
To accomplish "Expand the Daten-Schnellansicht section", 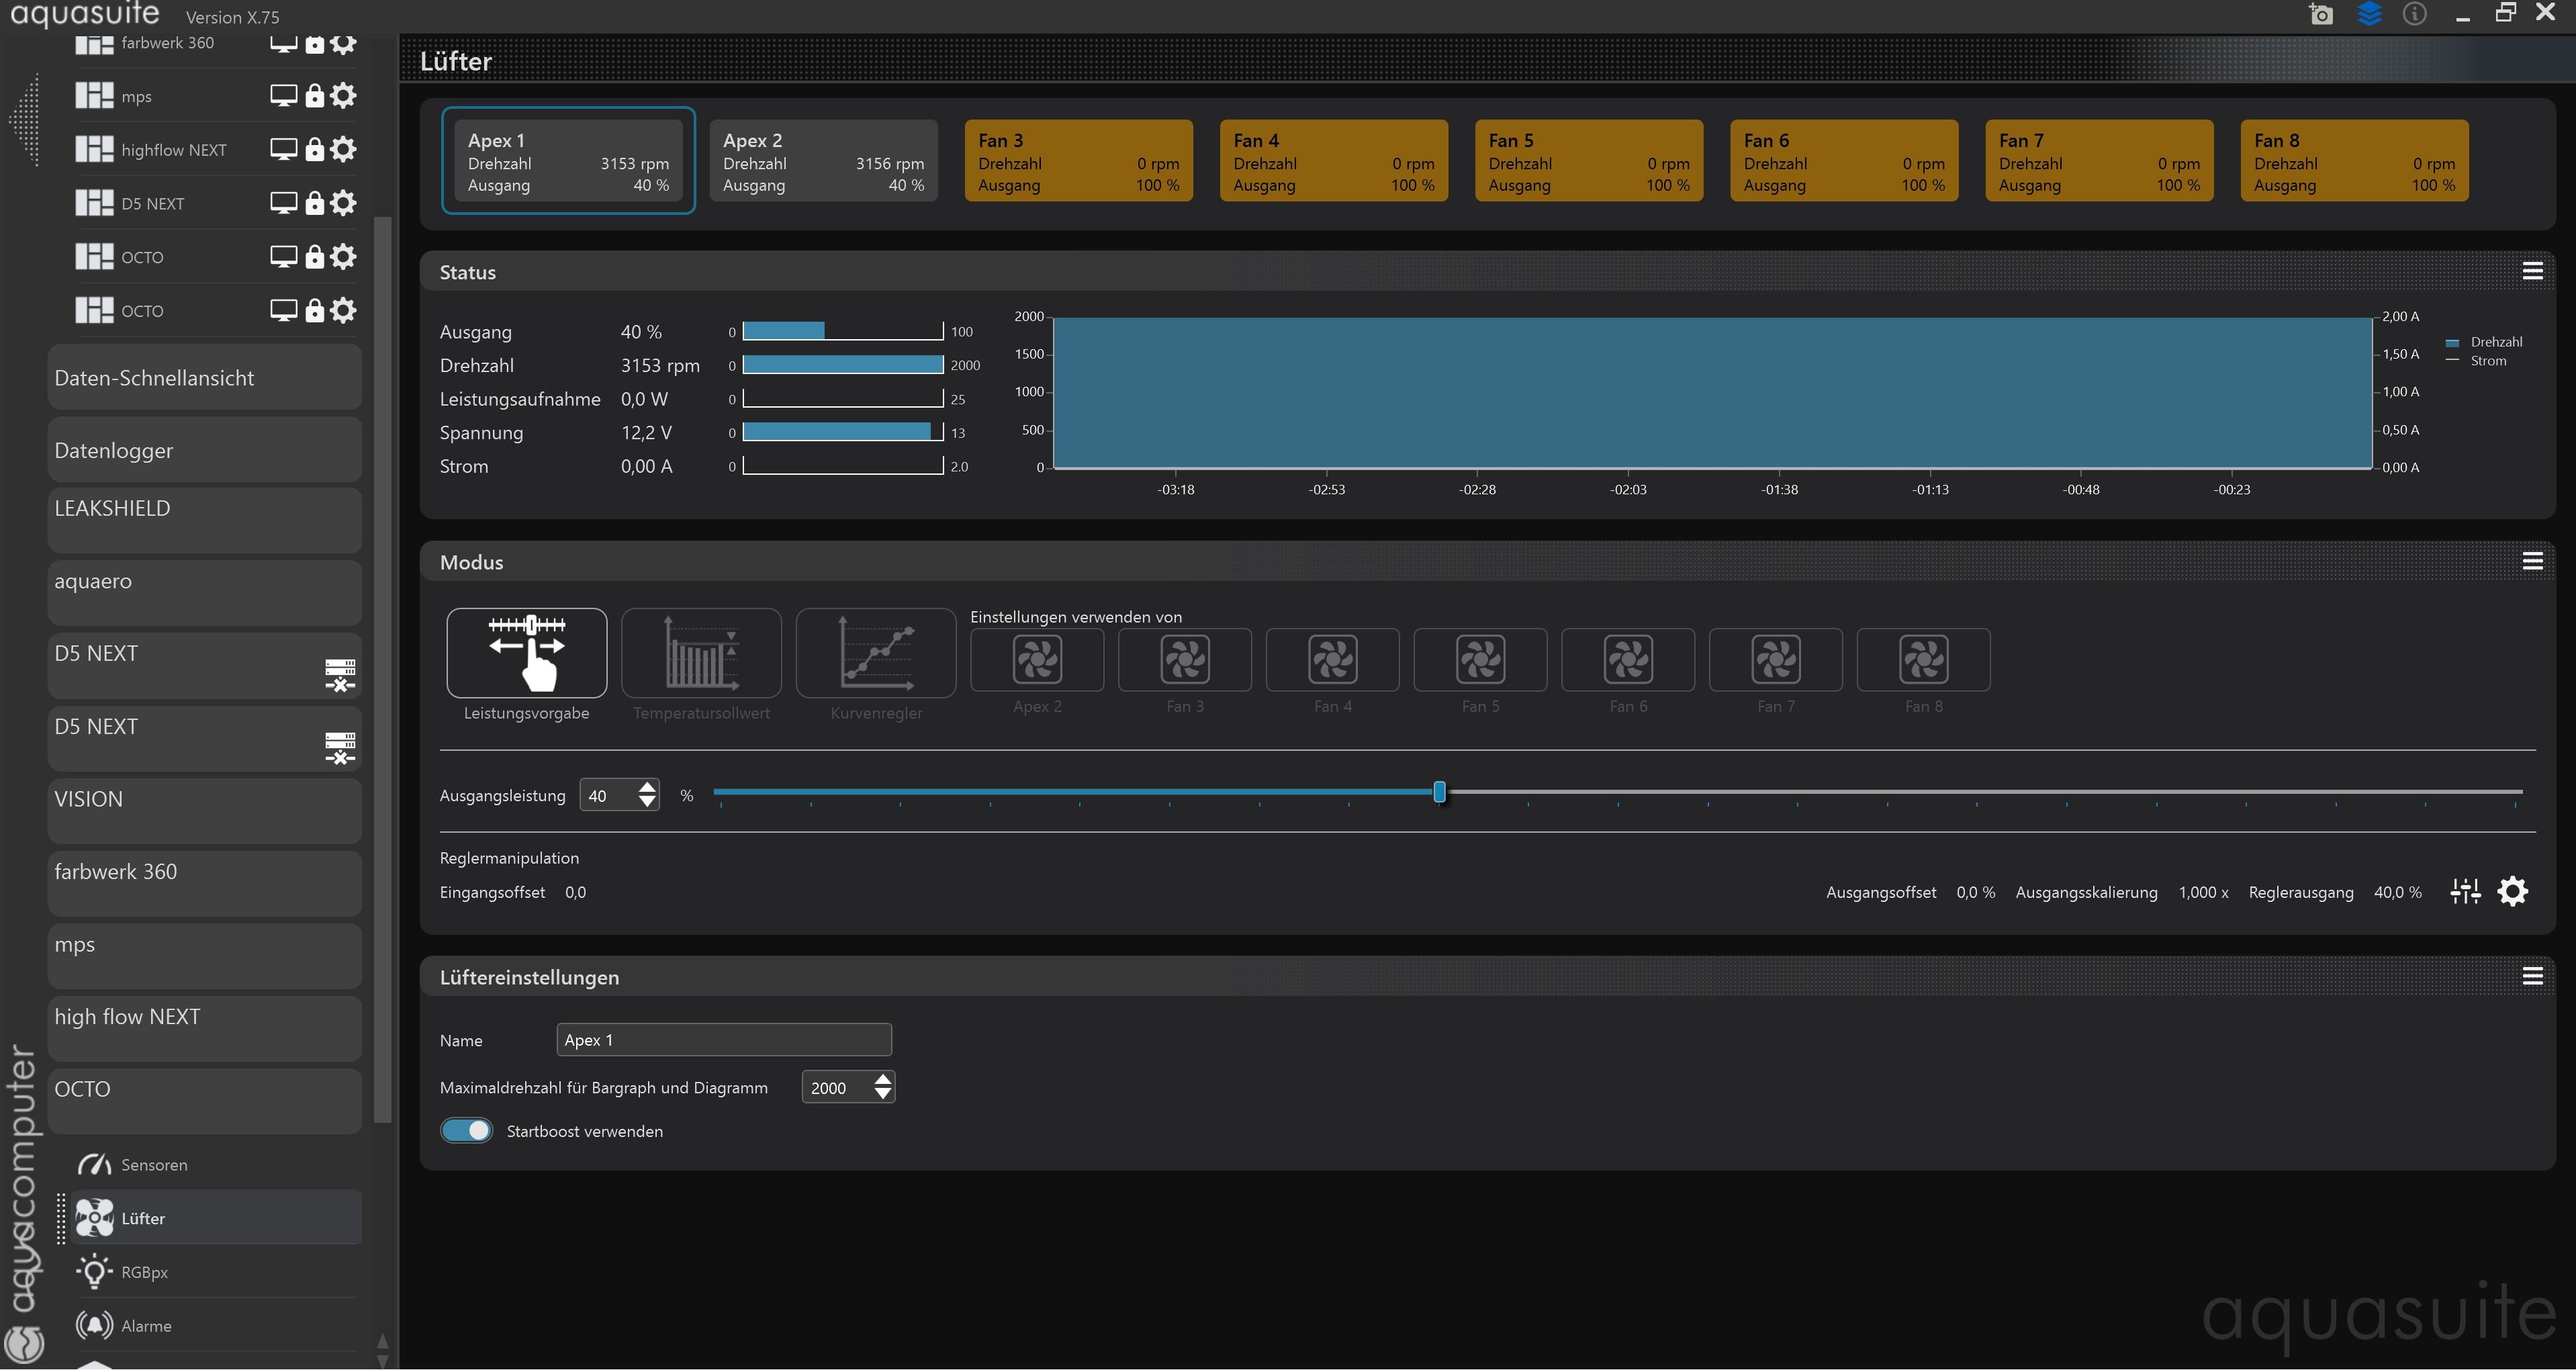I will point(204,378).
